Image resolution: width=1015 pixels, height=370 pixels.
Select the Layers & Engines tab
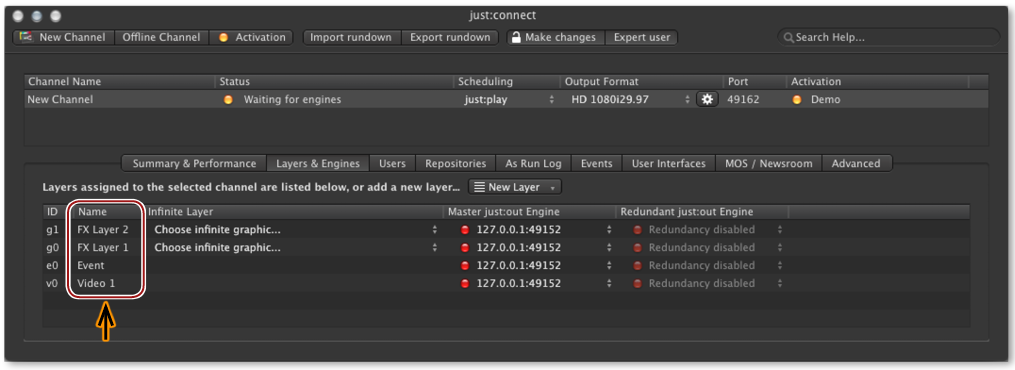pyautogui.click(x=318, y=164)
